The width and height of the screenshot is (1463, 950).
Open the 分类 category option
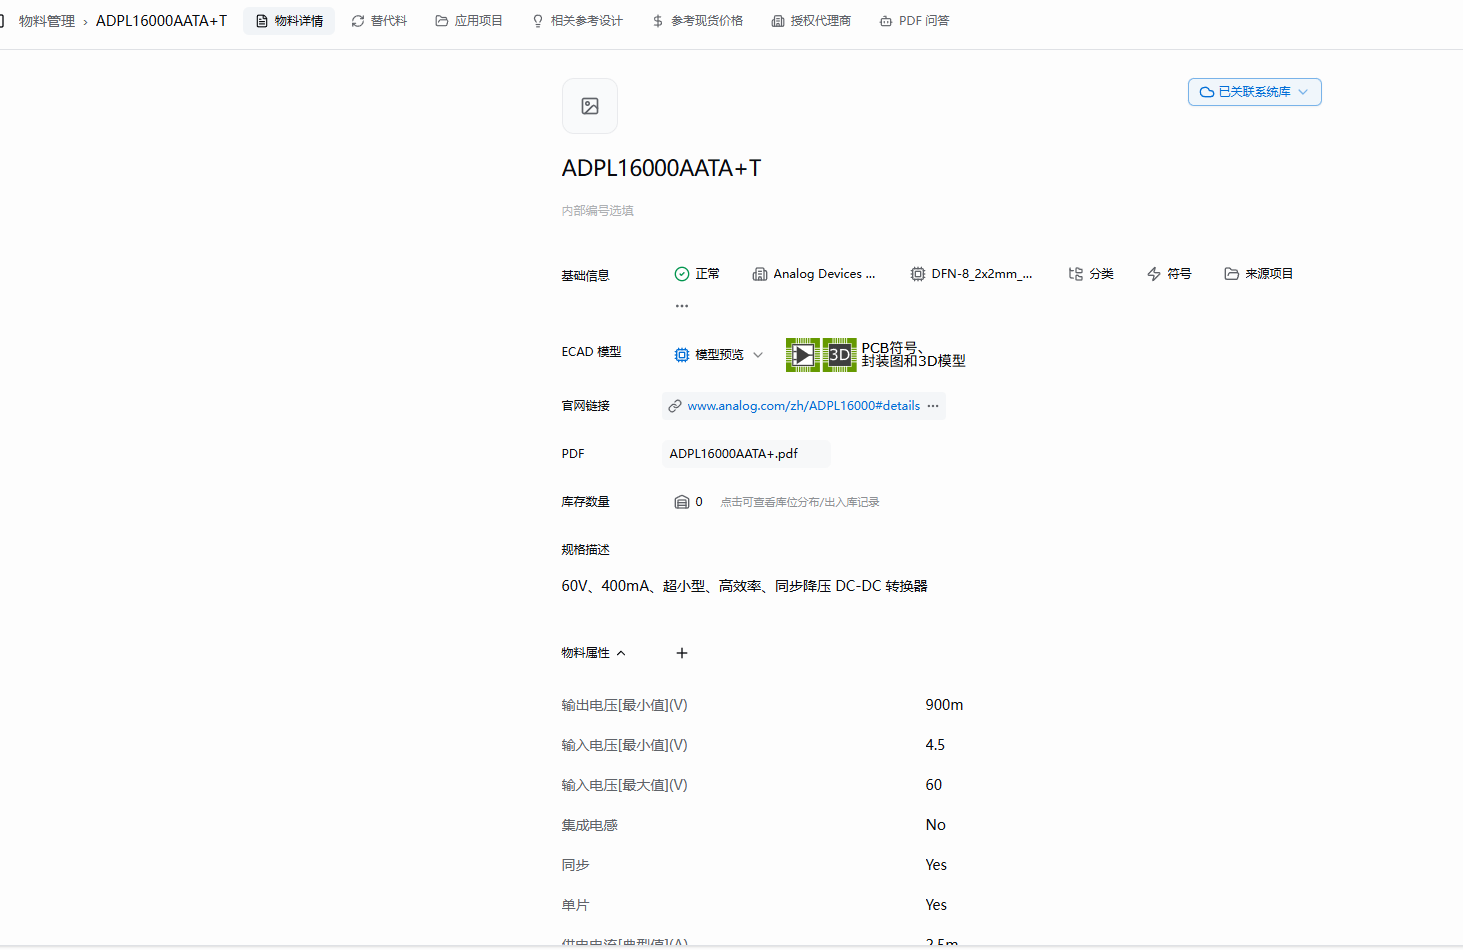1091,274
